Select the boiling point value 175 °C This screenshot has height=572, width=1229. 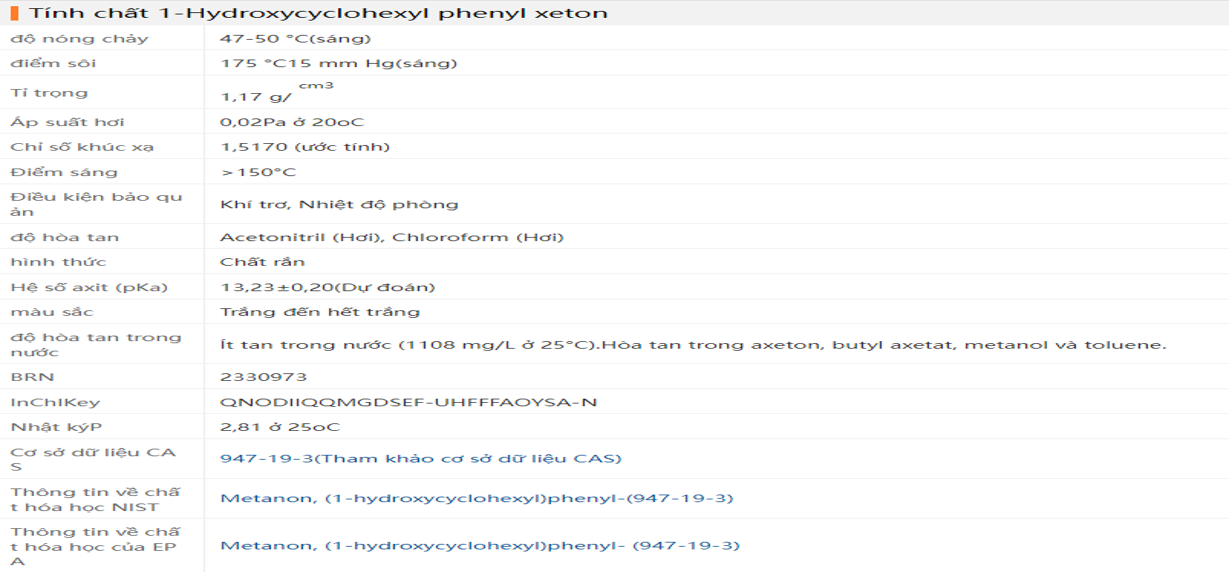pos(338,63)
